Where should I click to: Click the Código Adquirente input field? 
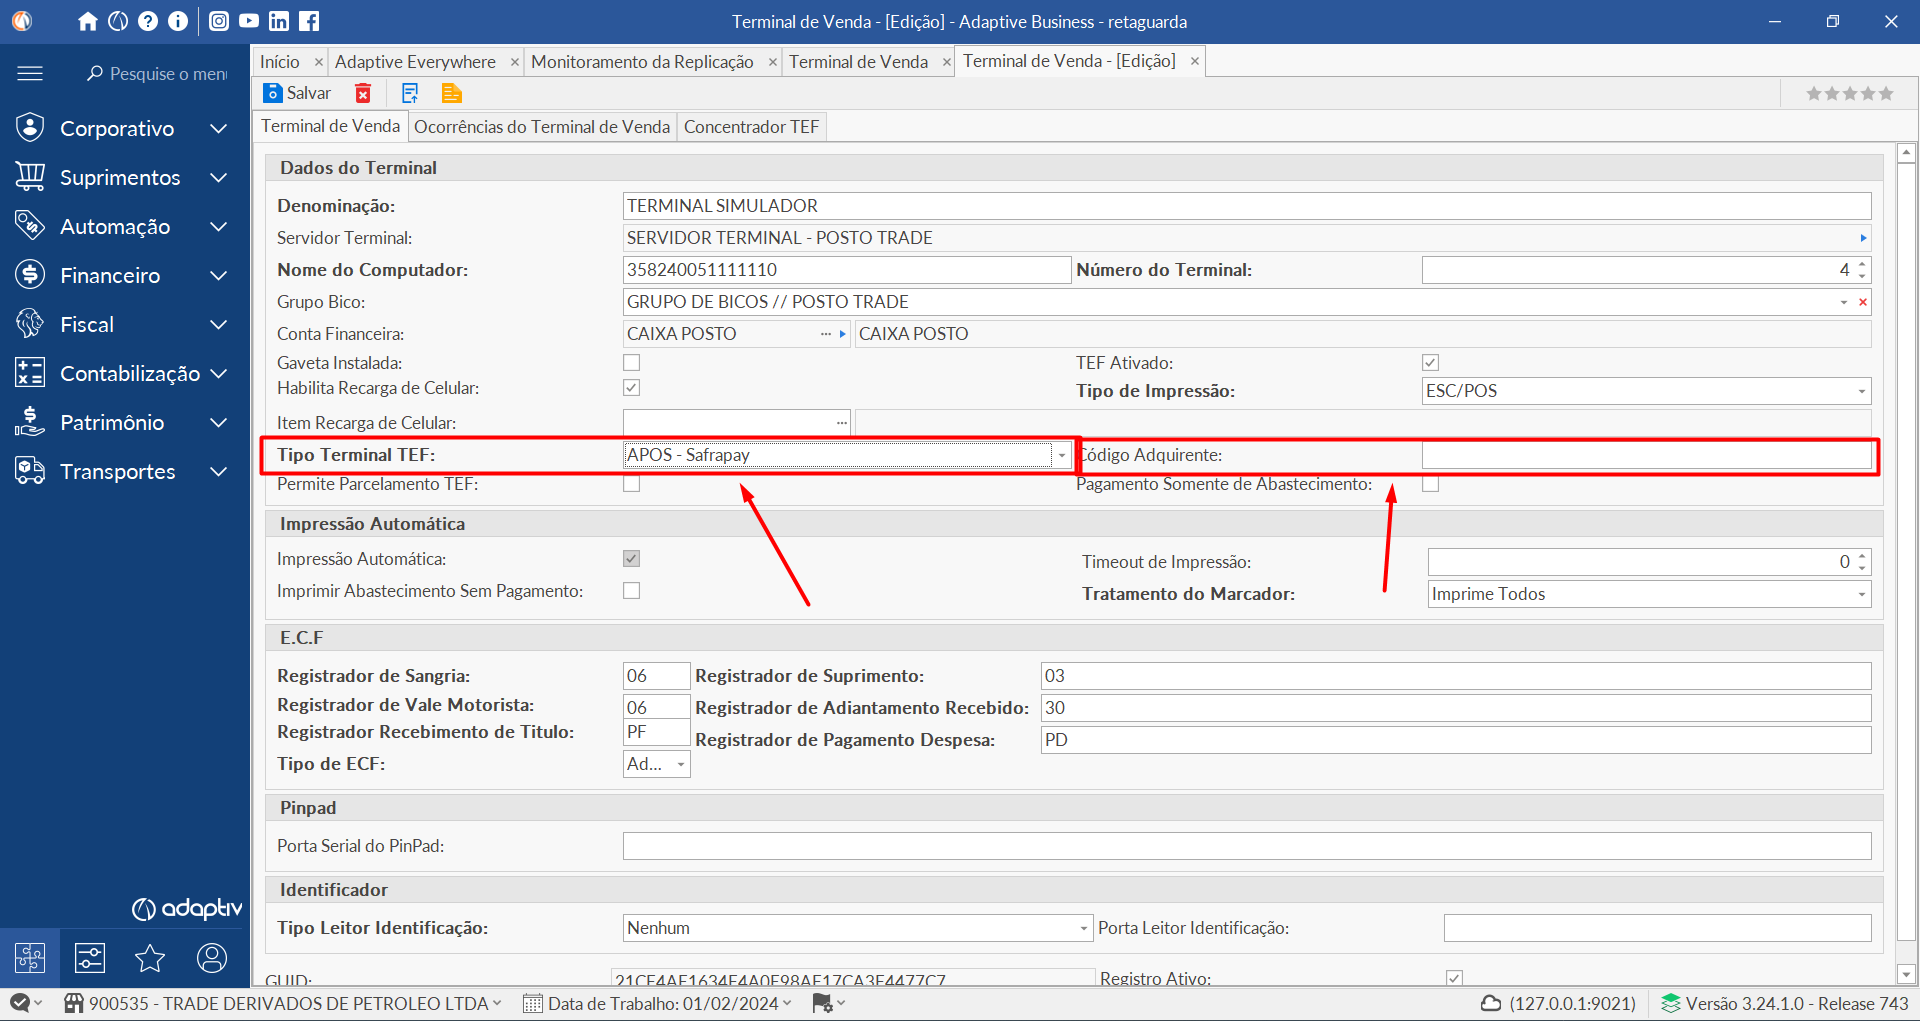point(1646,455)
